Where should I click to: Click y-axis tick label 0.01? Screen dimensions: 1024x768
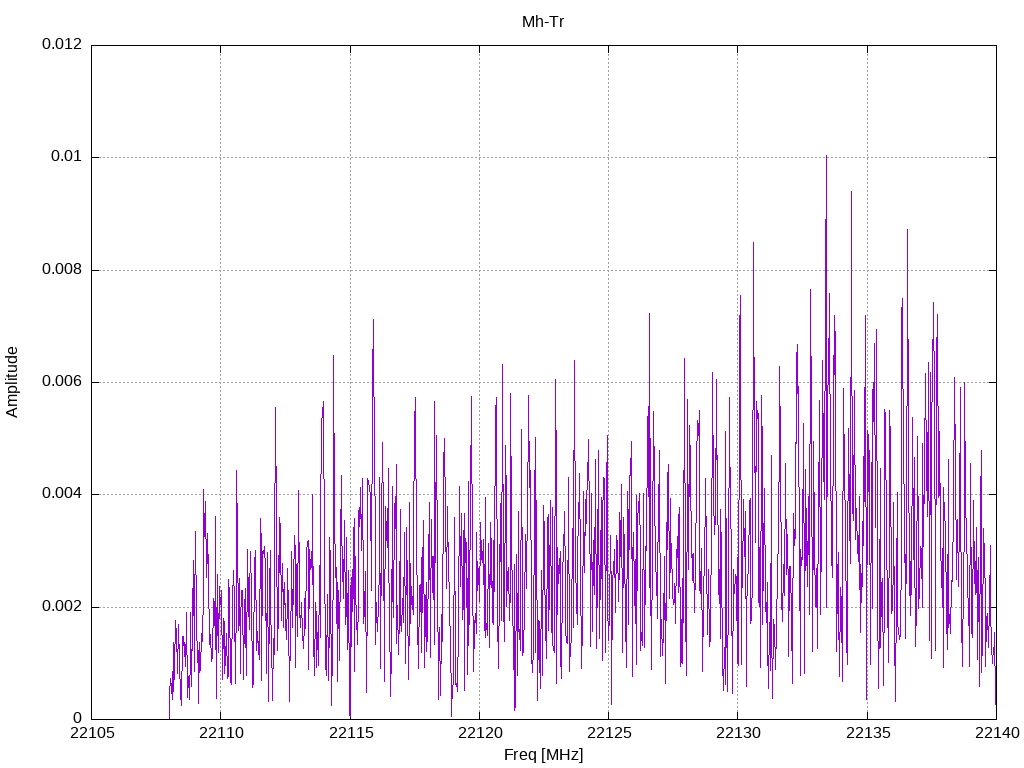pyautogui.click(x=67, y=157)
